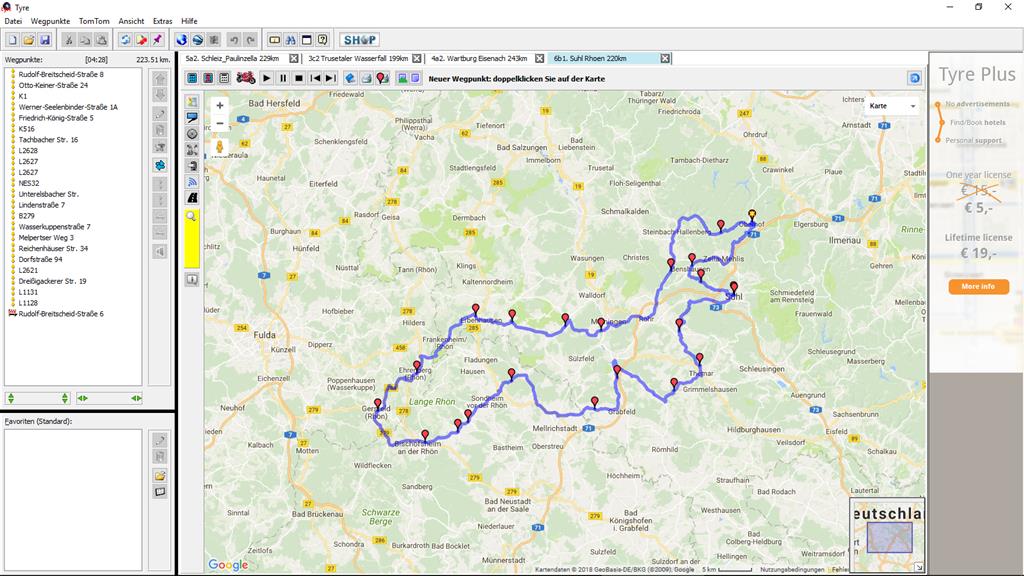This screenshot has height=576, width=1024.
Task: Open the Hilfe menu
Action: pos(189,21)
